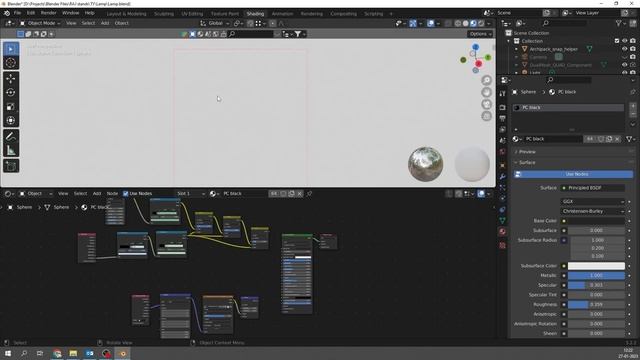The width and height of the screenshot is (640, 360).
Task: Switch to wireframe viewport shading
Action: (x=458, y=23)
